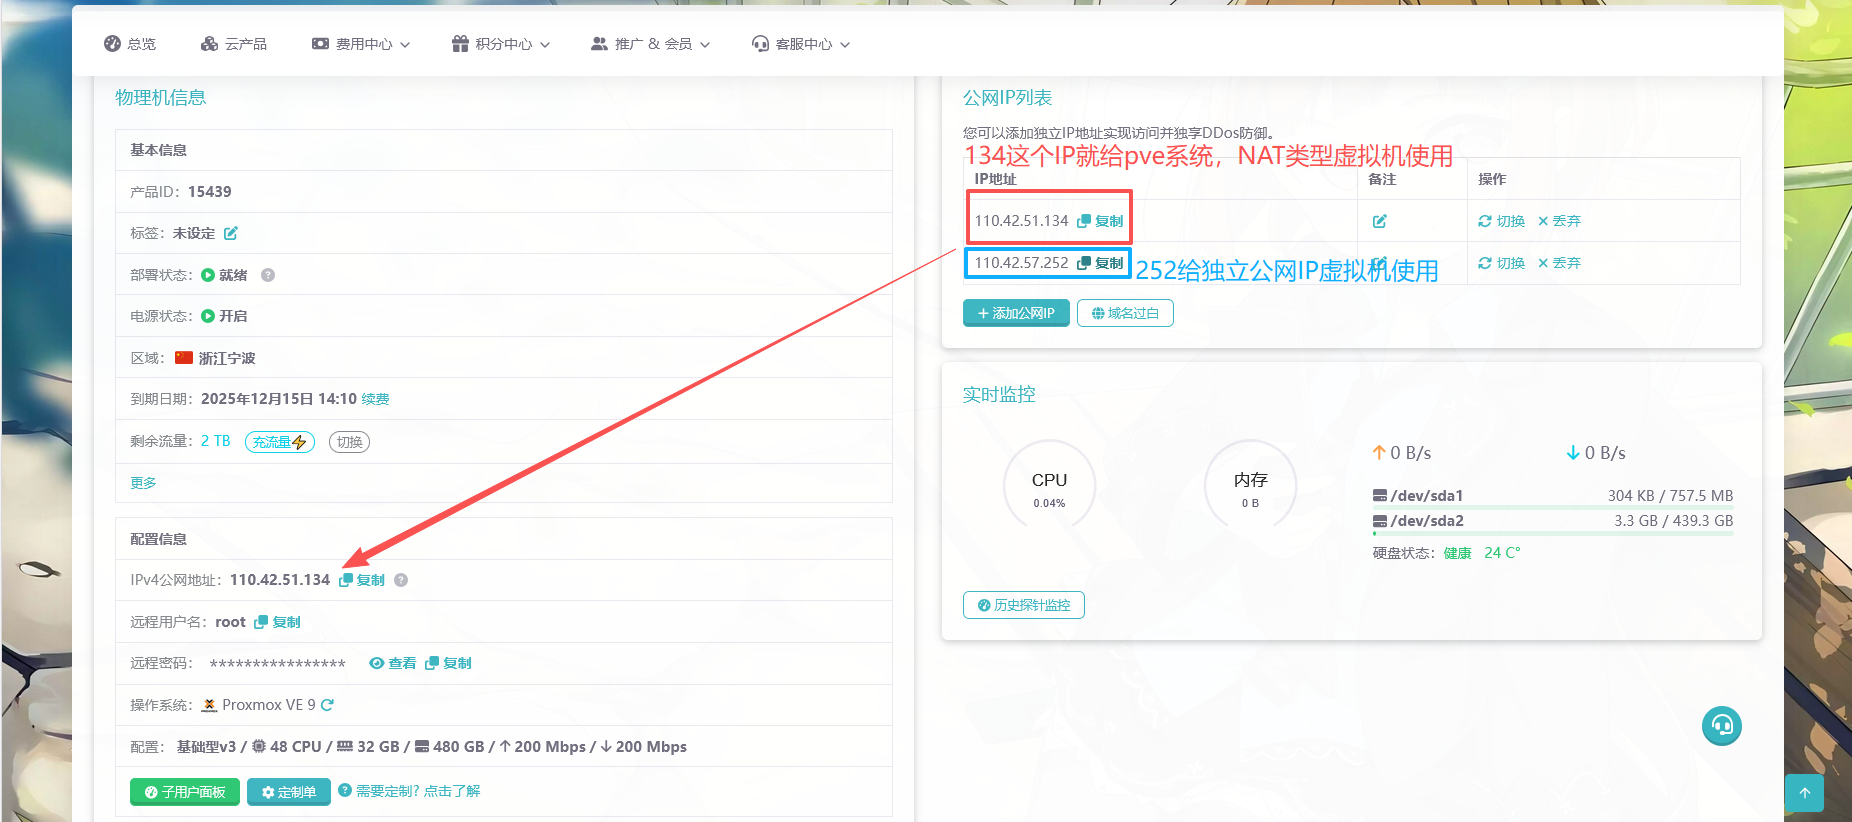
Task: Click 切换 for IP 110.42.51.134
Action: 1502,221
